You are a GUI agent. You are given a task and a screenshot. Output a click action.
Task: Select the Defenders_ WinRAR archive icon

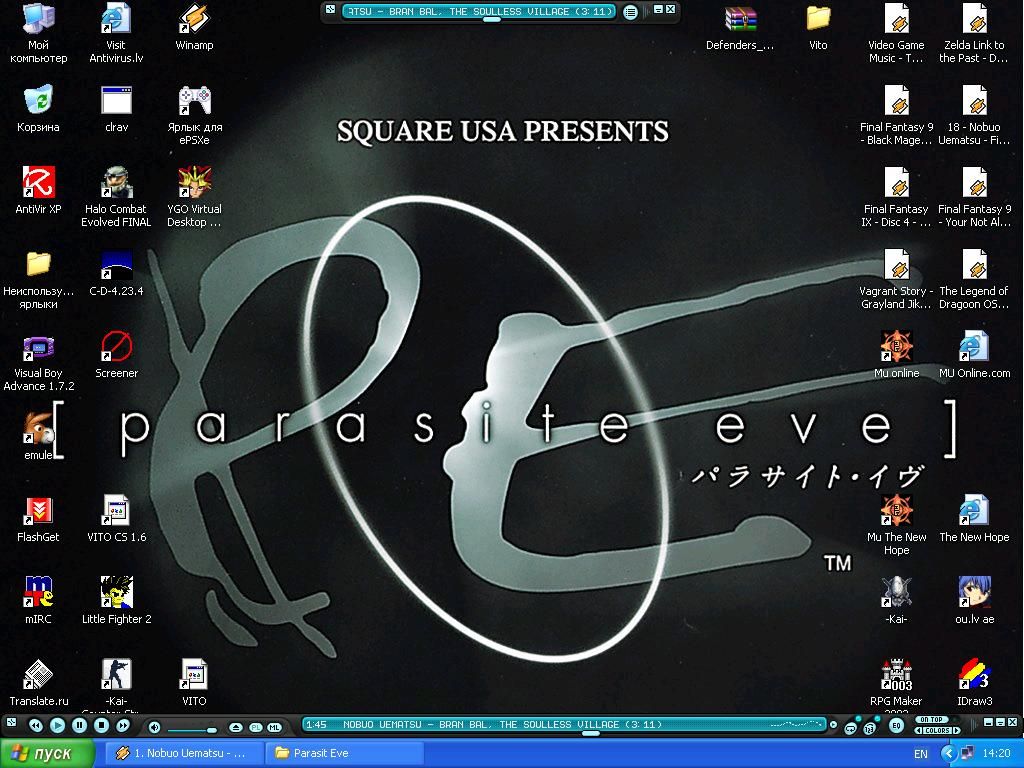pyautogui.click(x=740, y=27)
